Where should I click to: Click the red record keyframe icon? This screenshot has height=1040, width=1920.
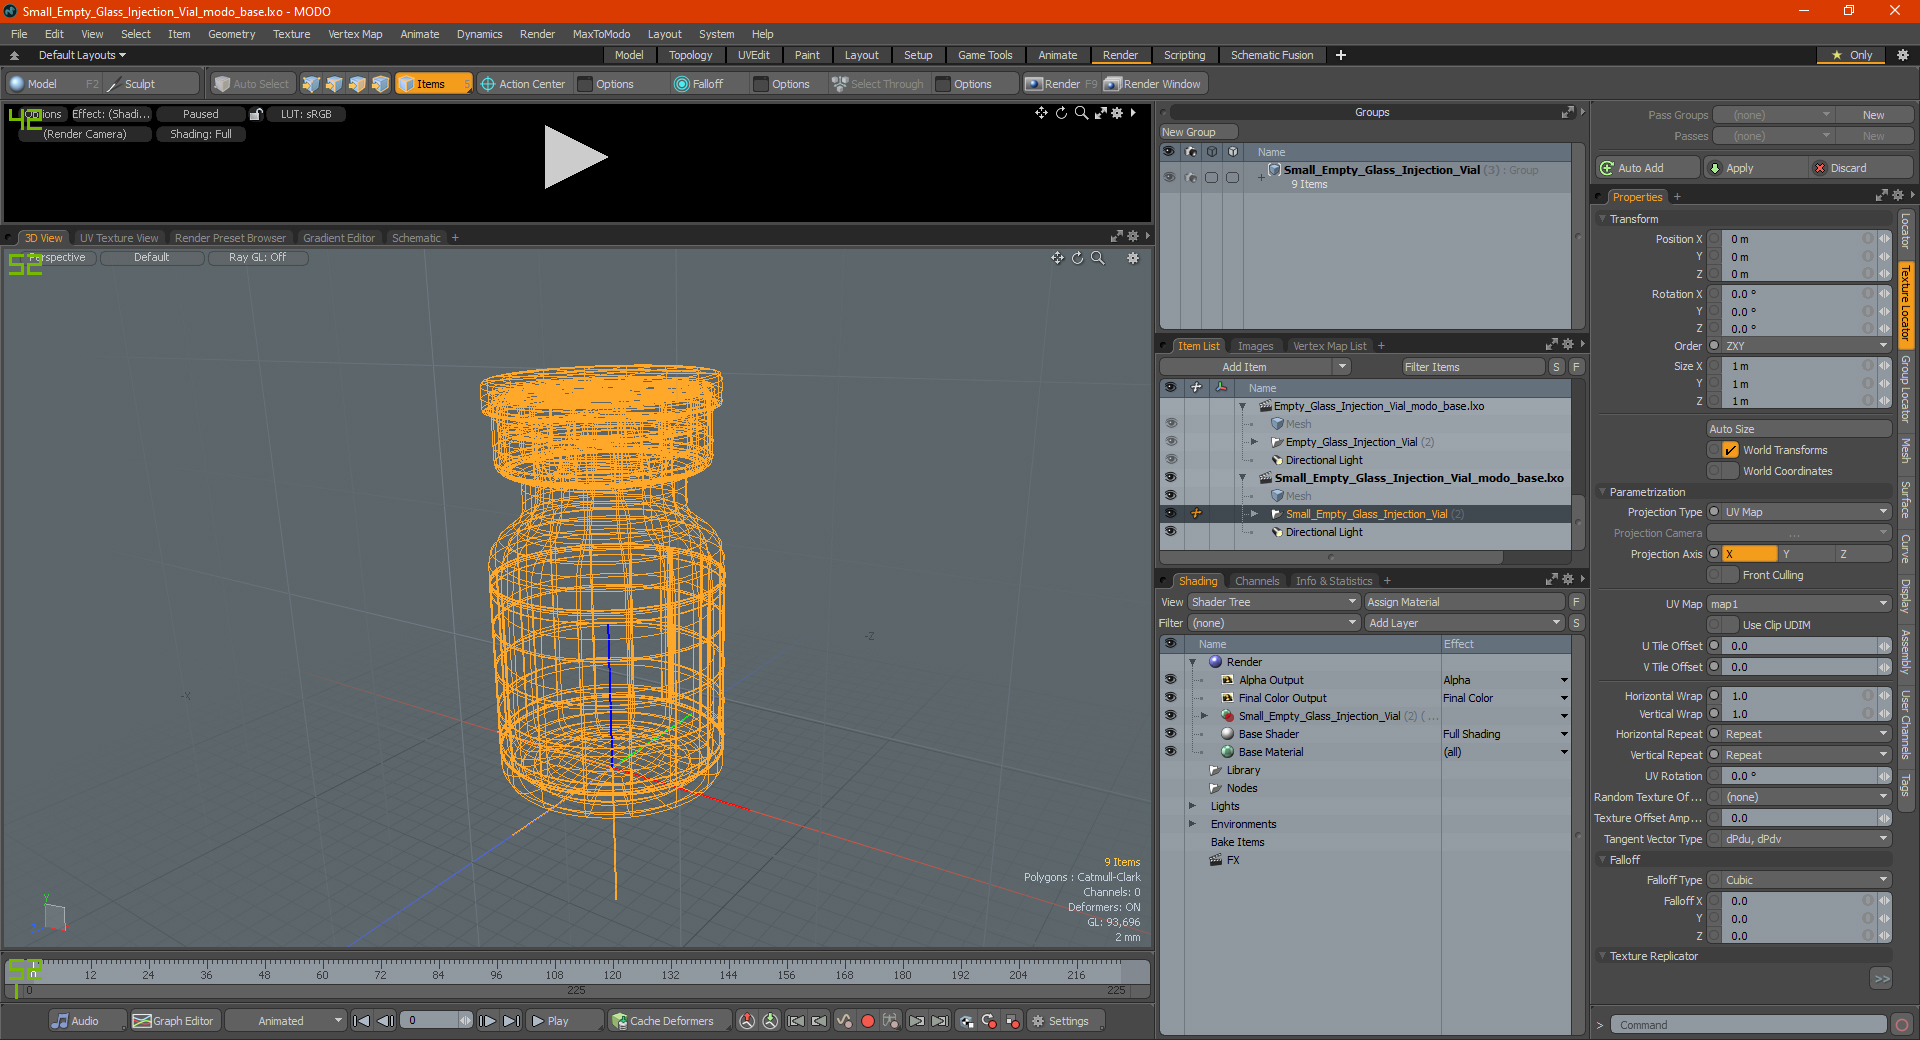868,1021
